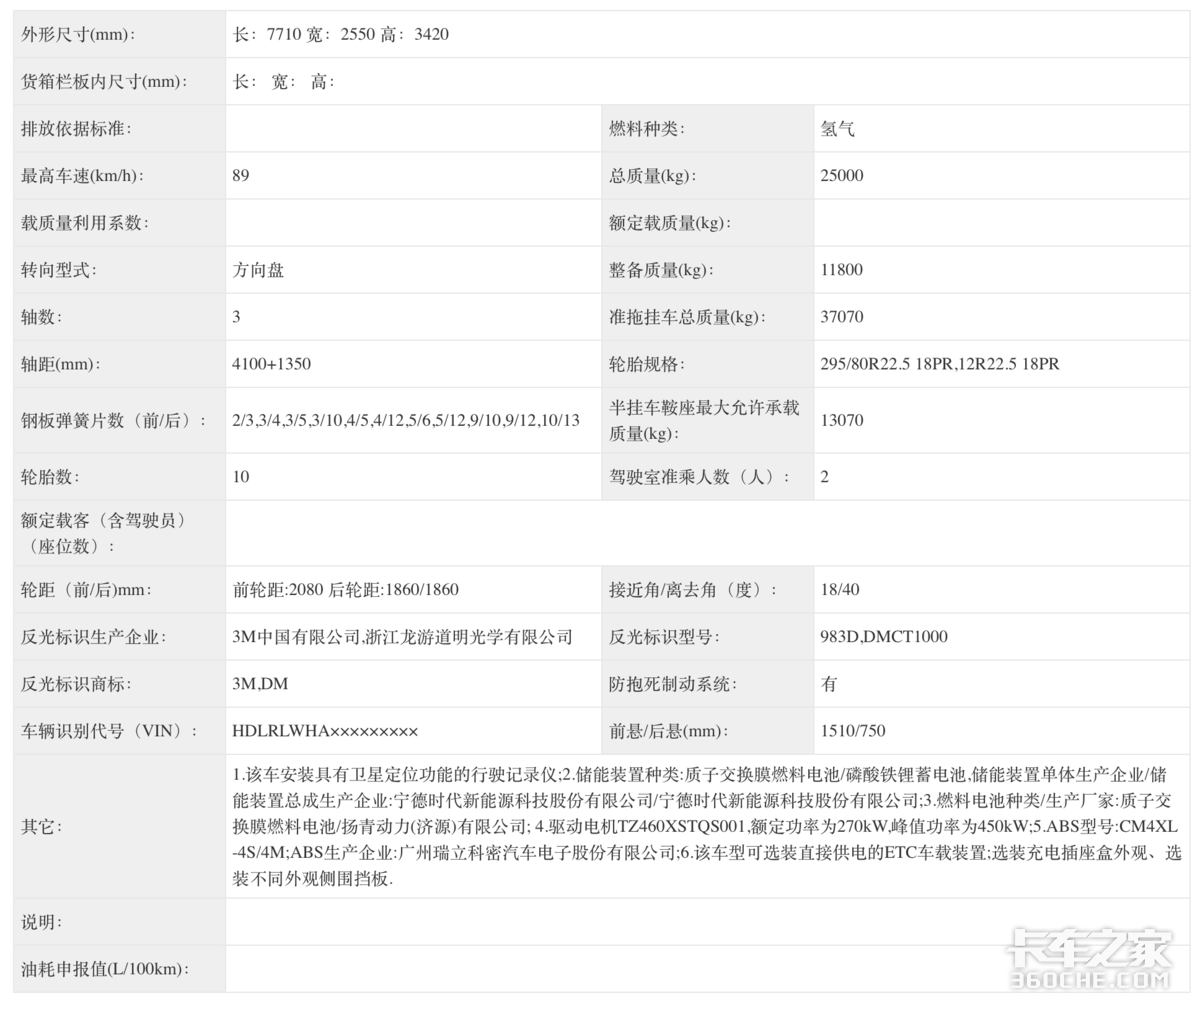
Task: Select the wheelbase value 4100+1350
Action: pyautogui.click(x=271, y=364)
